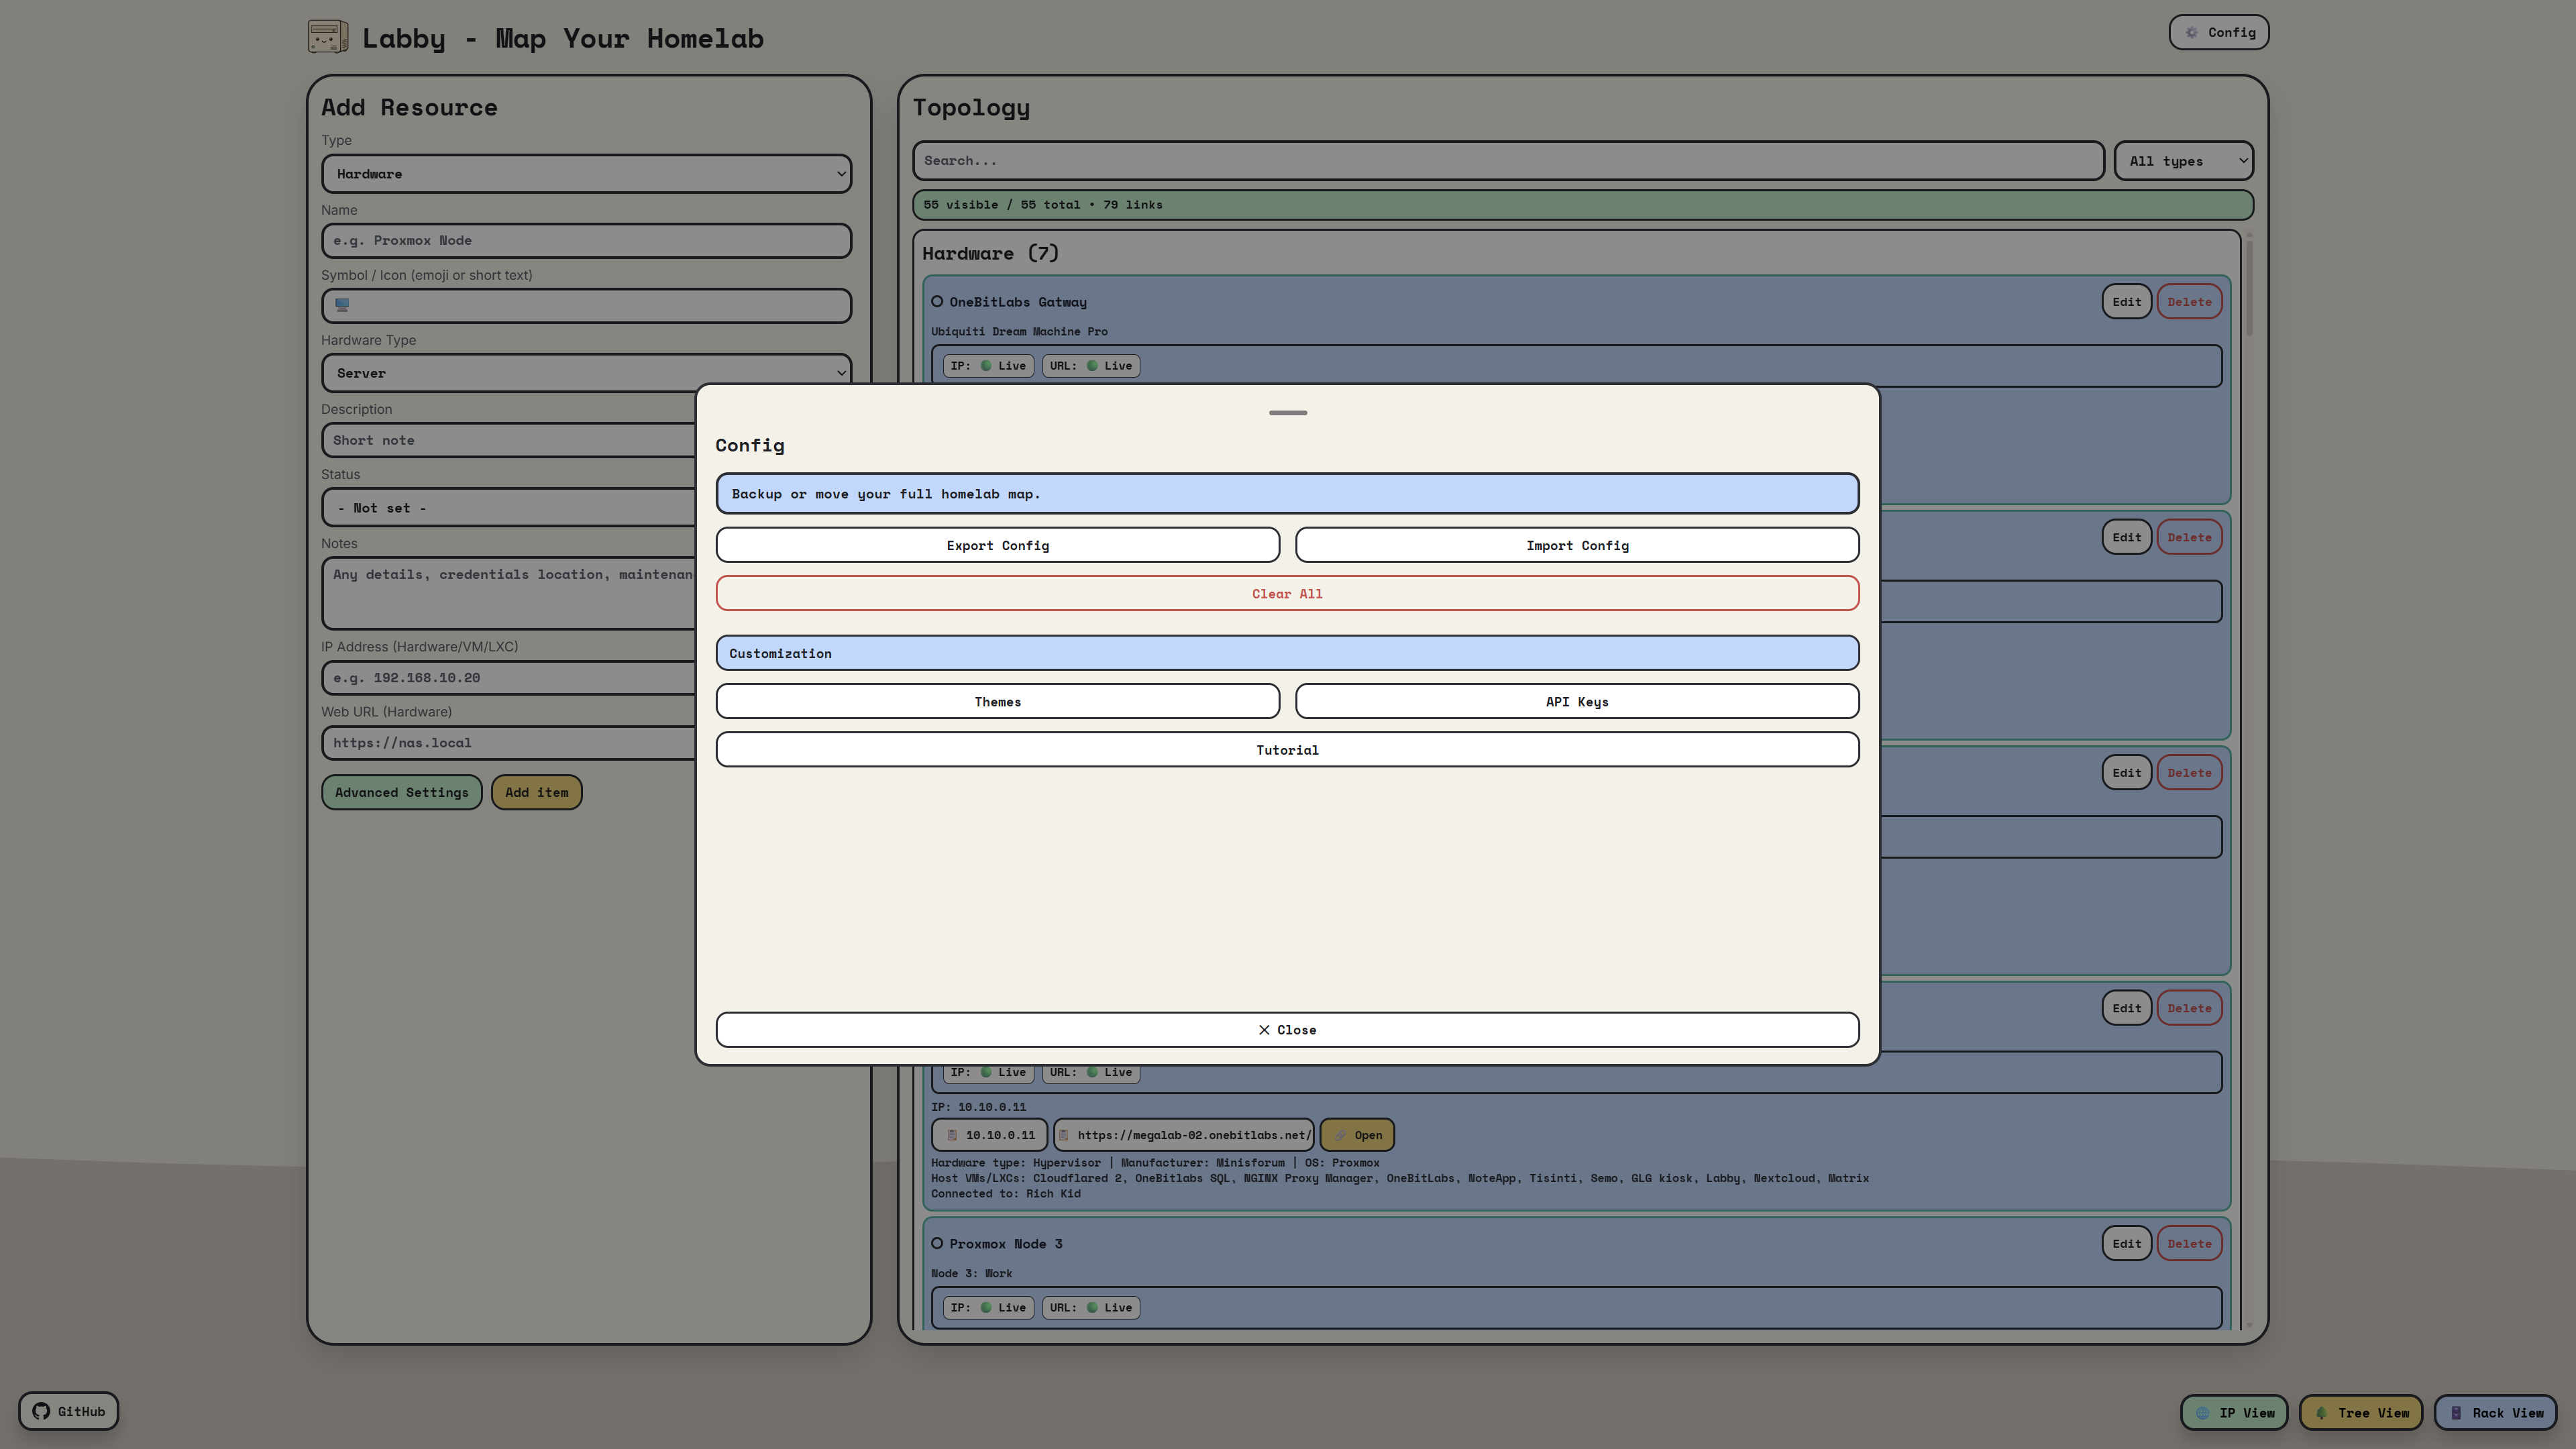Click the Customization section header
The height and width of the screenshot is (1449, 2576).
click(1287, 653)
